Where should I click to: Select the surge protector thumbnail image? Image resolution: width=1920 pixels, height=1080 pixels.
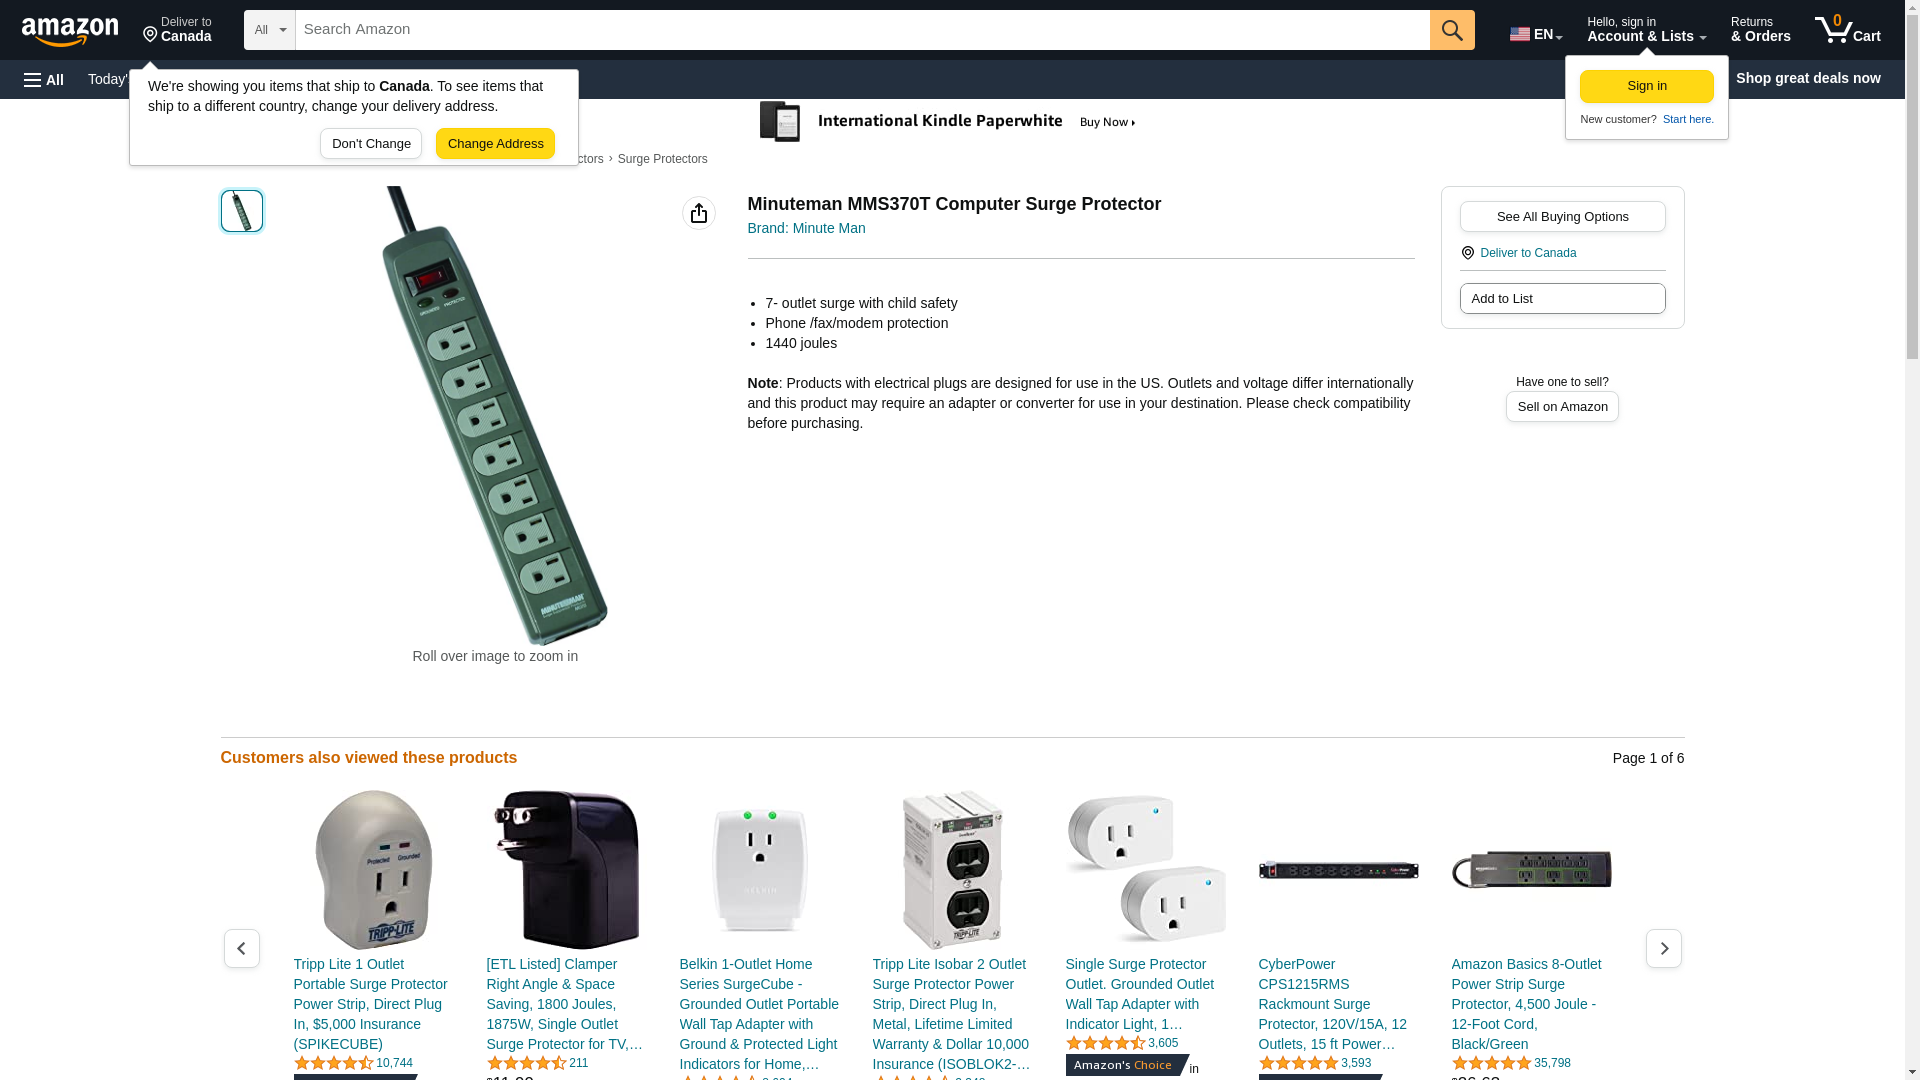point(242,211)
